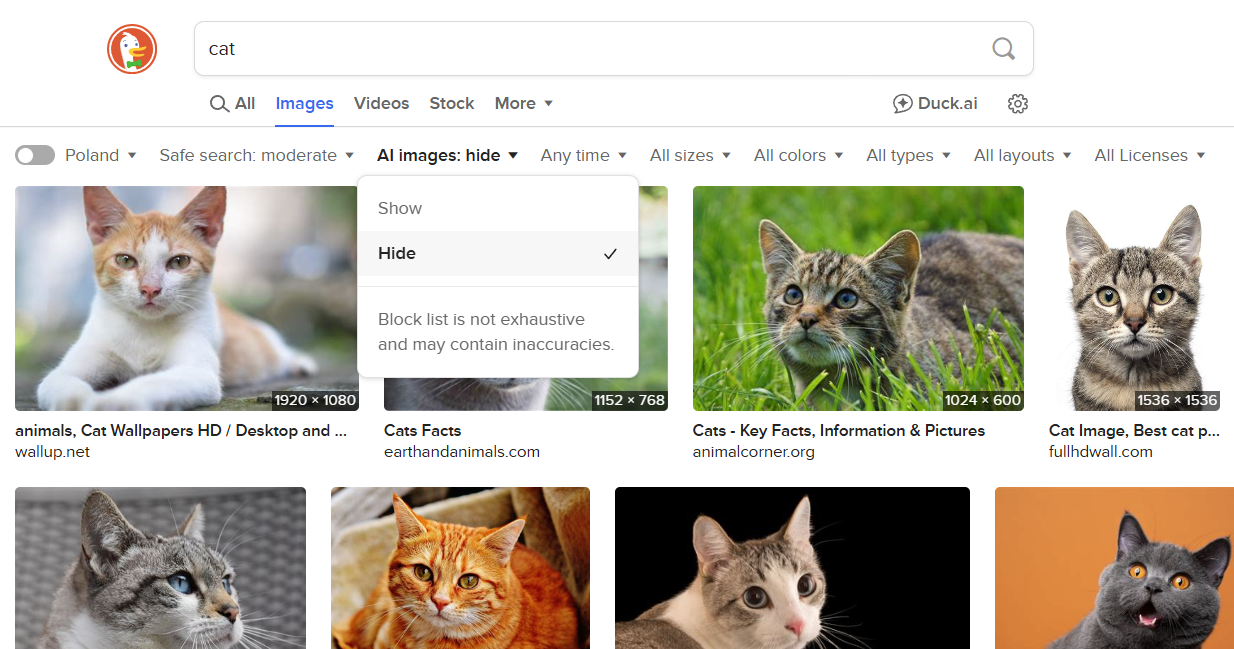Visit the animalcorner.org source link
The image size is (1234, 649).
[x=754, y=451]
